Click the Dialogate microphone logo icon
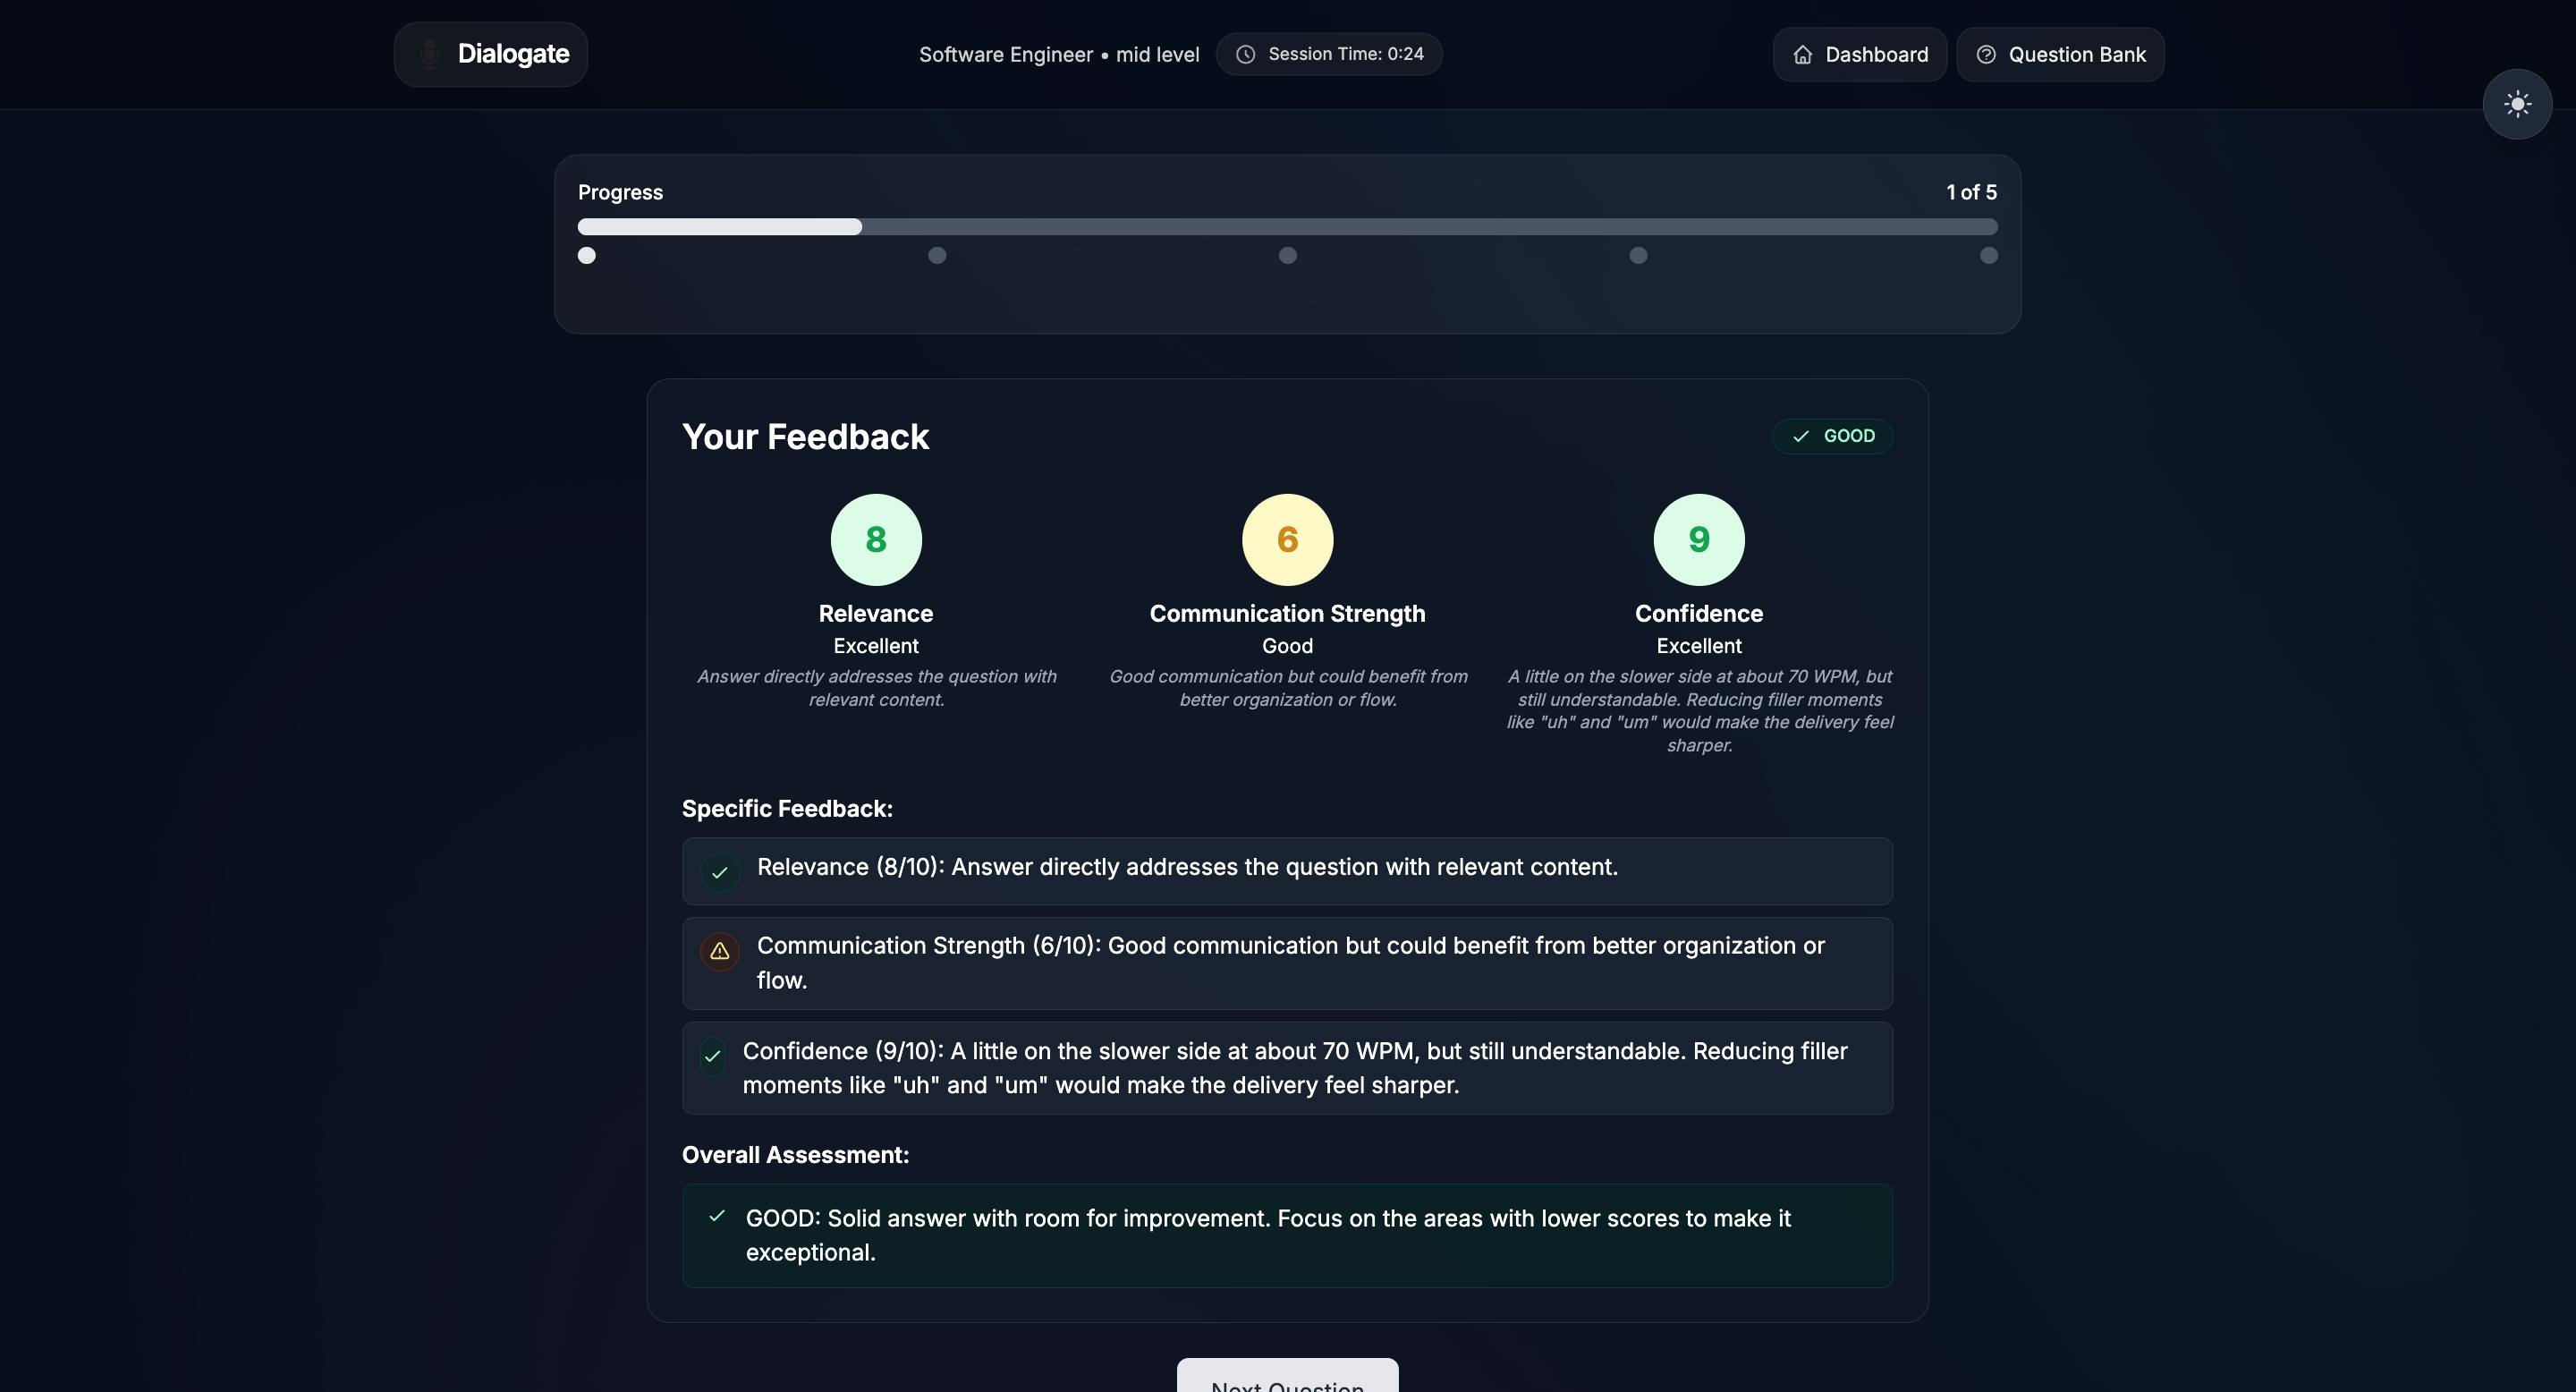 (x=430, y=54)
